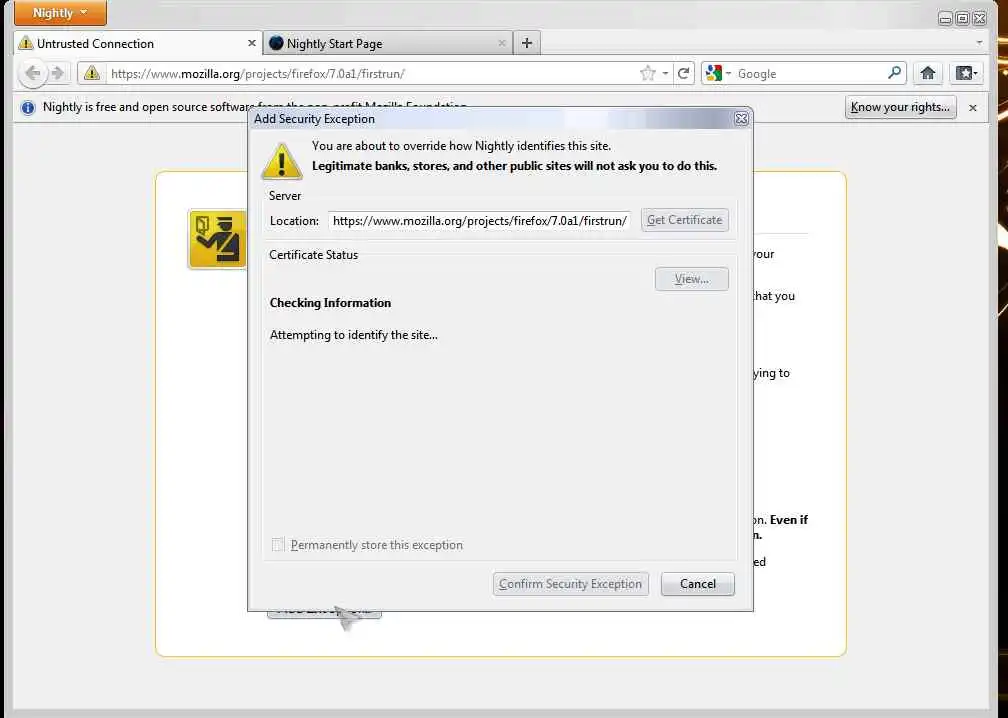The width and height of the screenshot is (1008, 718).
Task: Click the View certificate button
Action: pyautogui.click(x=692, y=279)
